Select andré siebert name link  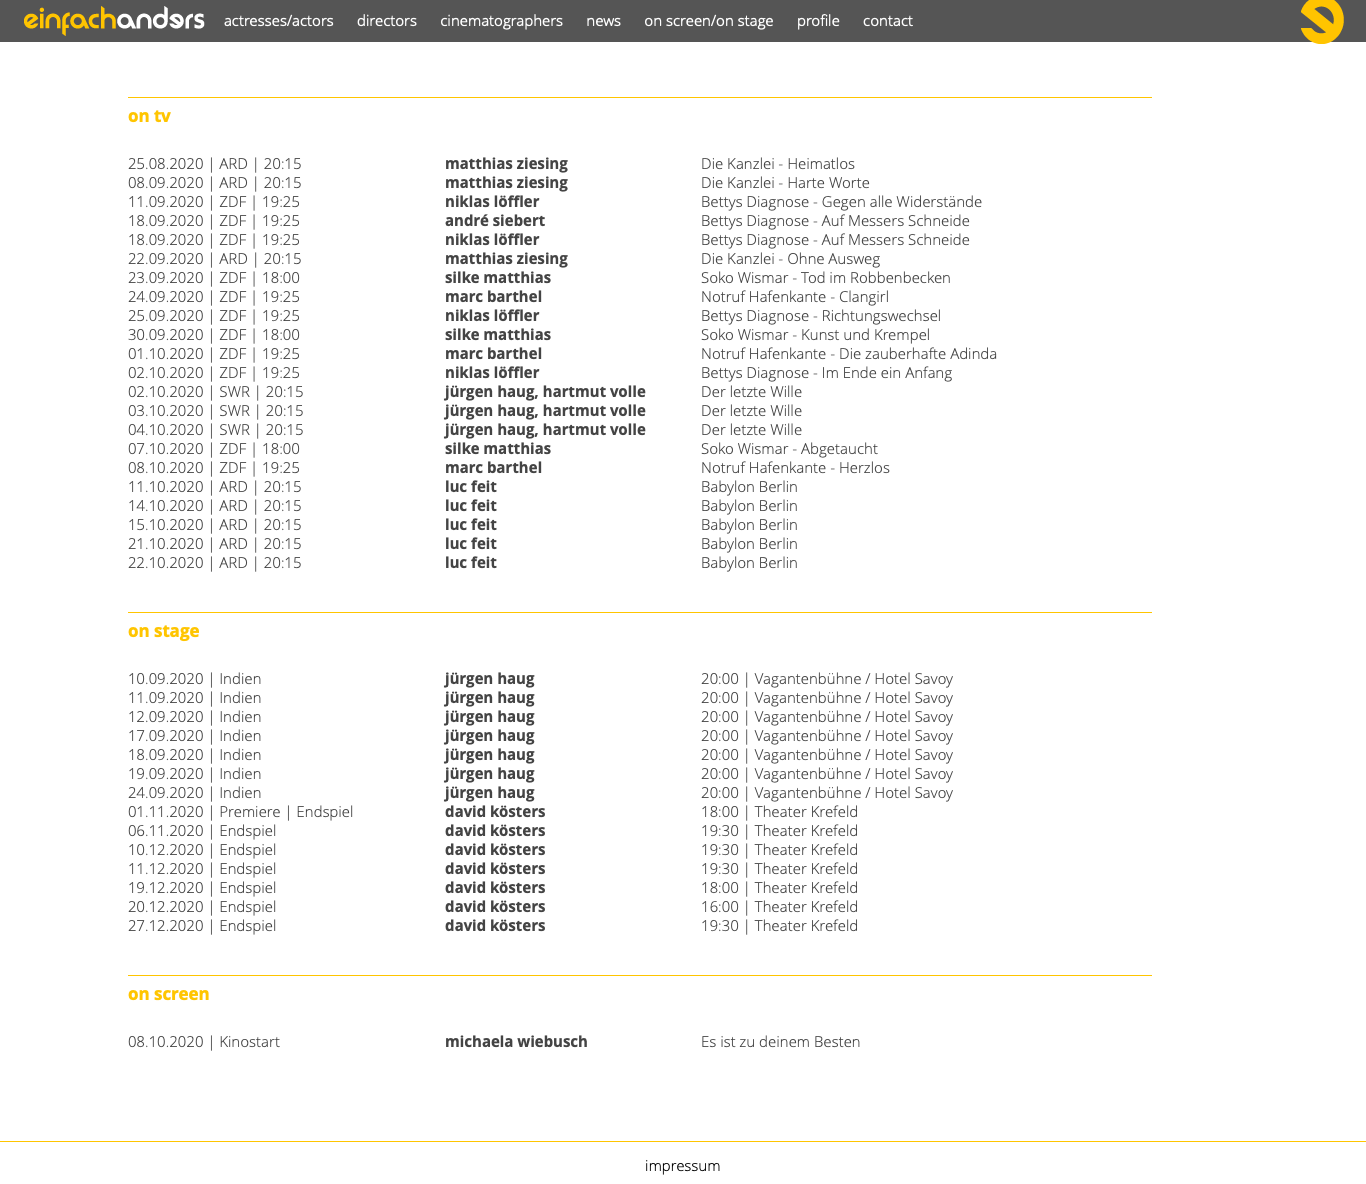[495, 221]
